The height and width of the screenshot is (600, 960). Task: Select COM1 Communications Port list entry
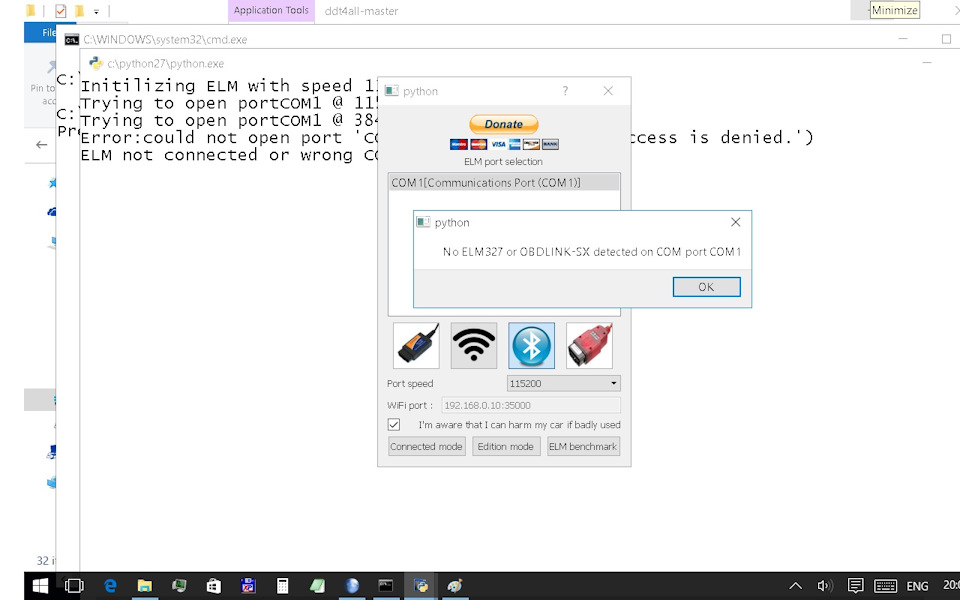[x=504, y=182]
